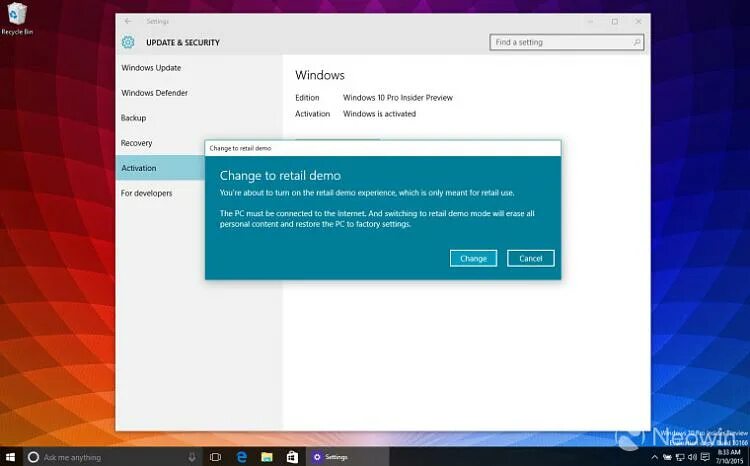Open the Recovery section
750x466 pixels.
(x=136, y=143)
